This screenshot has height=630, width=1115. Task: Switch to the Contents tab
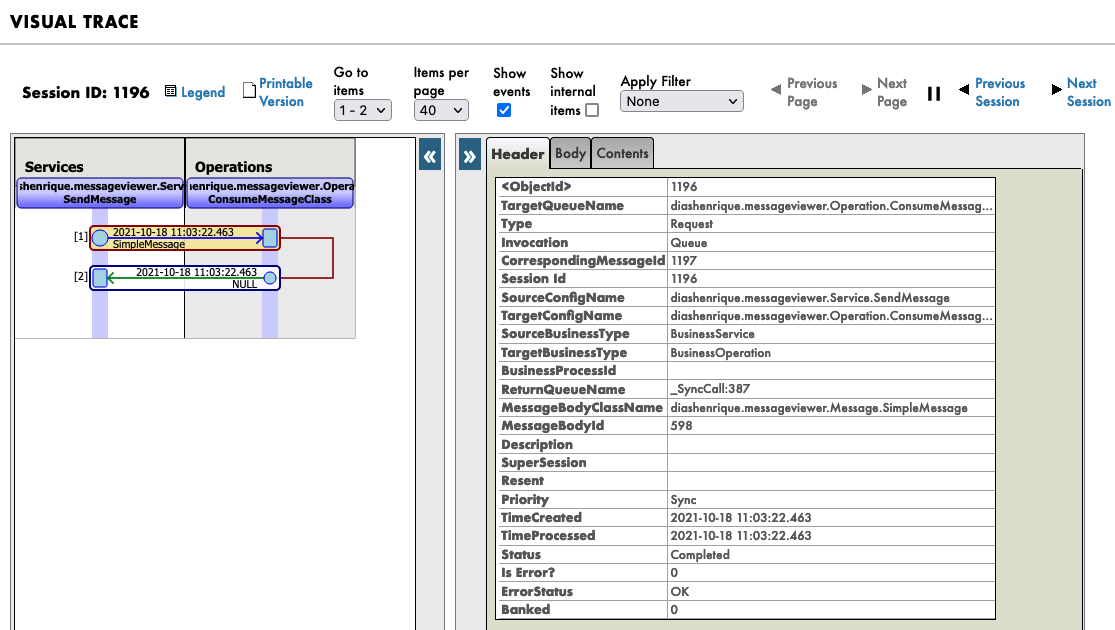622,153
